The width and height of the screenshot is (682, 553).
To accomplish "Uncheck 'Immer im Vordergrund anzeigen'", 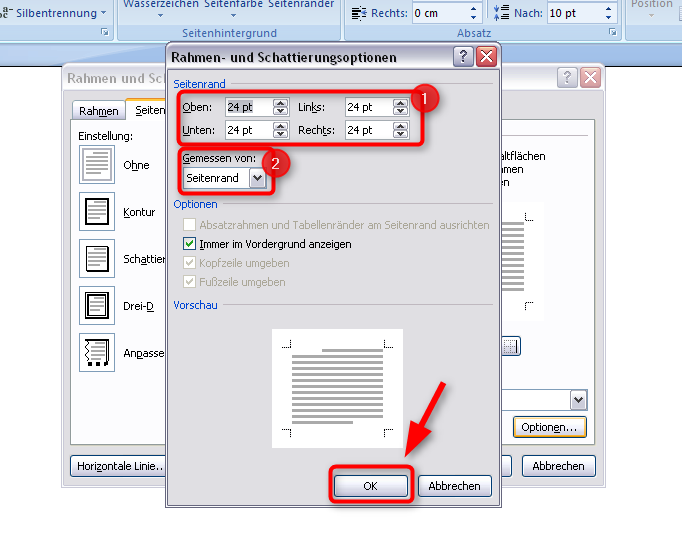I will [x=190, y=244].
